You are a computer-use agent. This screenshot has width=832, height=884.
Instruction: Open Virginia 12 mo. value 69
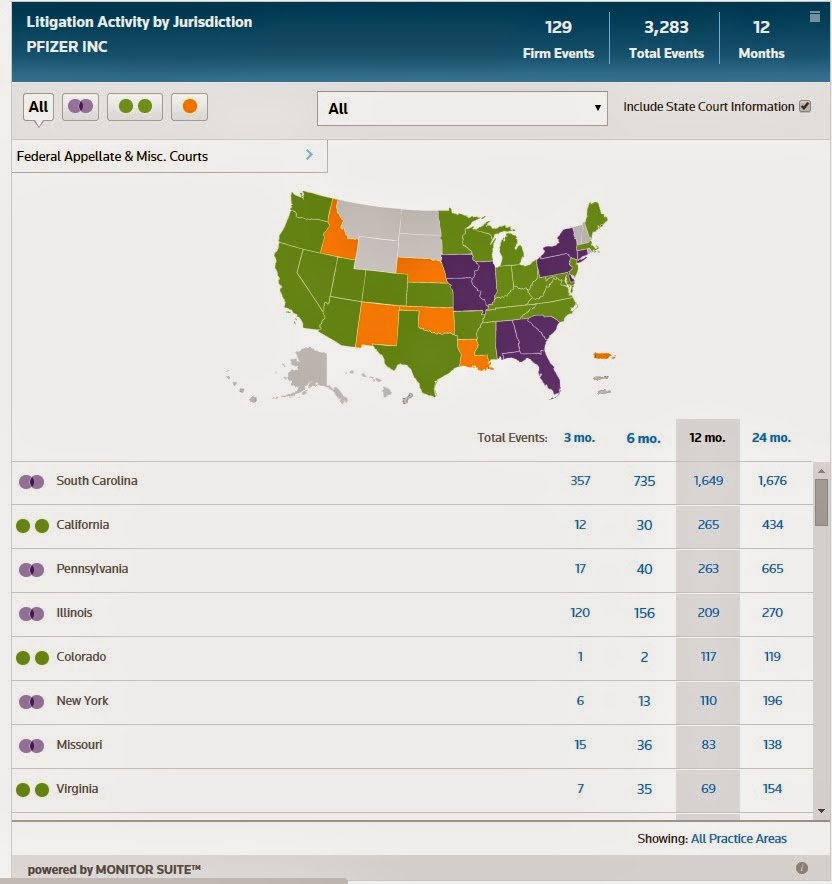(x=708, y=789)
